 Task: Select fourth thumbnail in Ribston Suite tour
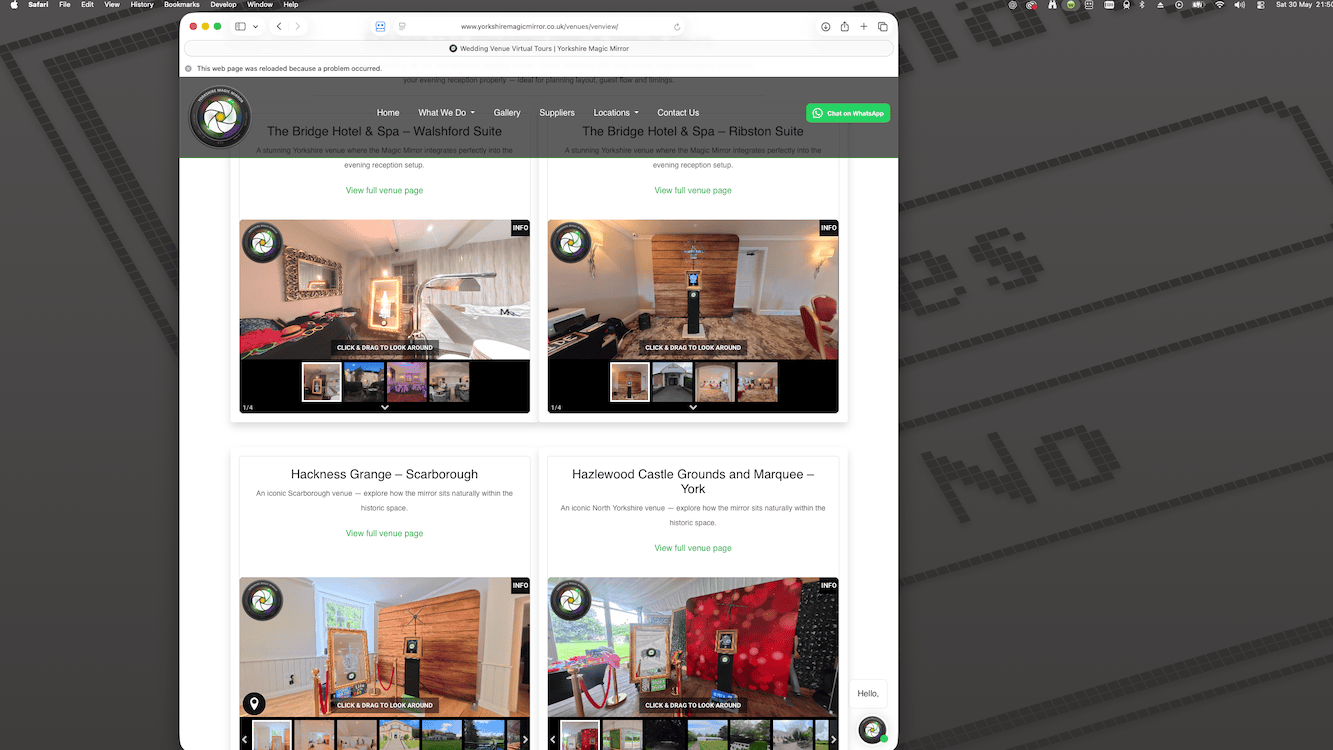[x=757, y=382]
